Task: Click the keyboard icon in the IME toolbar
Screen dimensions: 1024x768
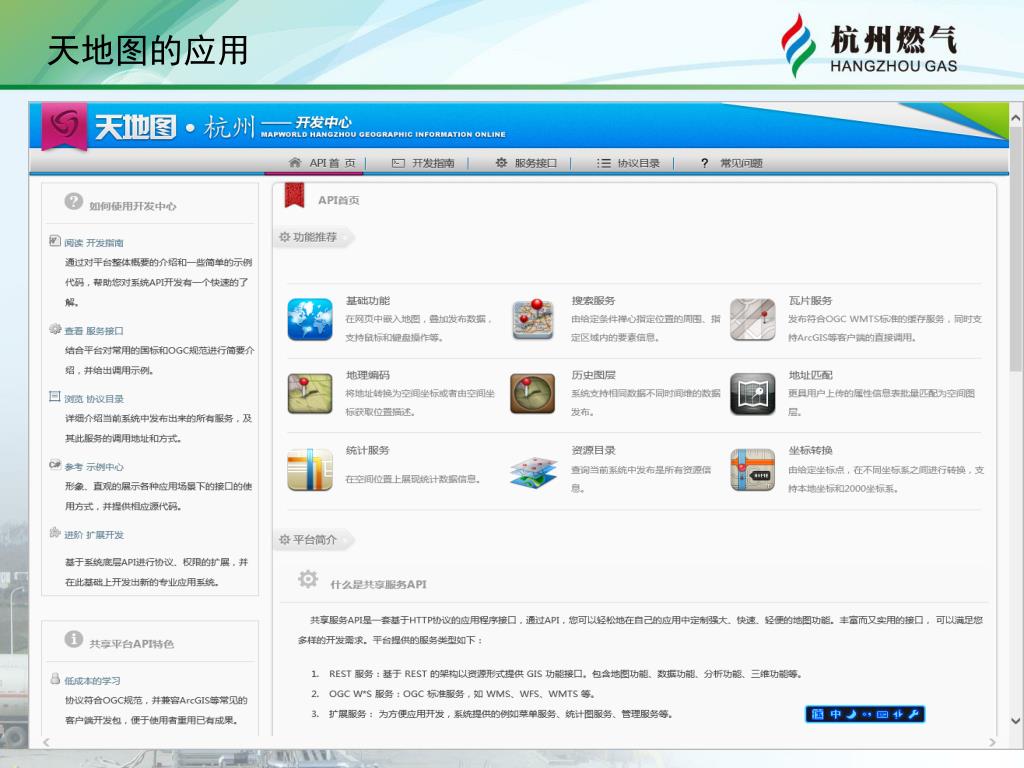Action: click(x=882, y=714)
